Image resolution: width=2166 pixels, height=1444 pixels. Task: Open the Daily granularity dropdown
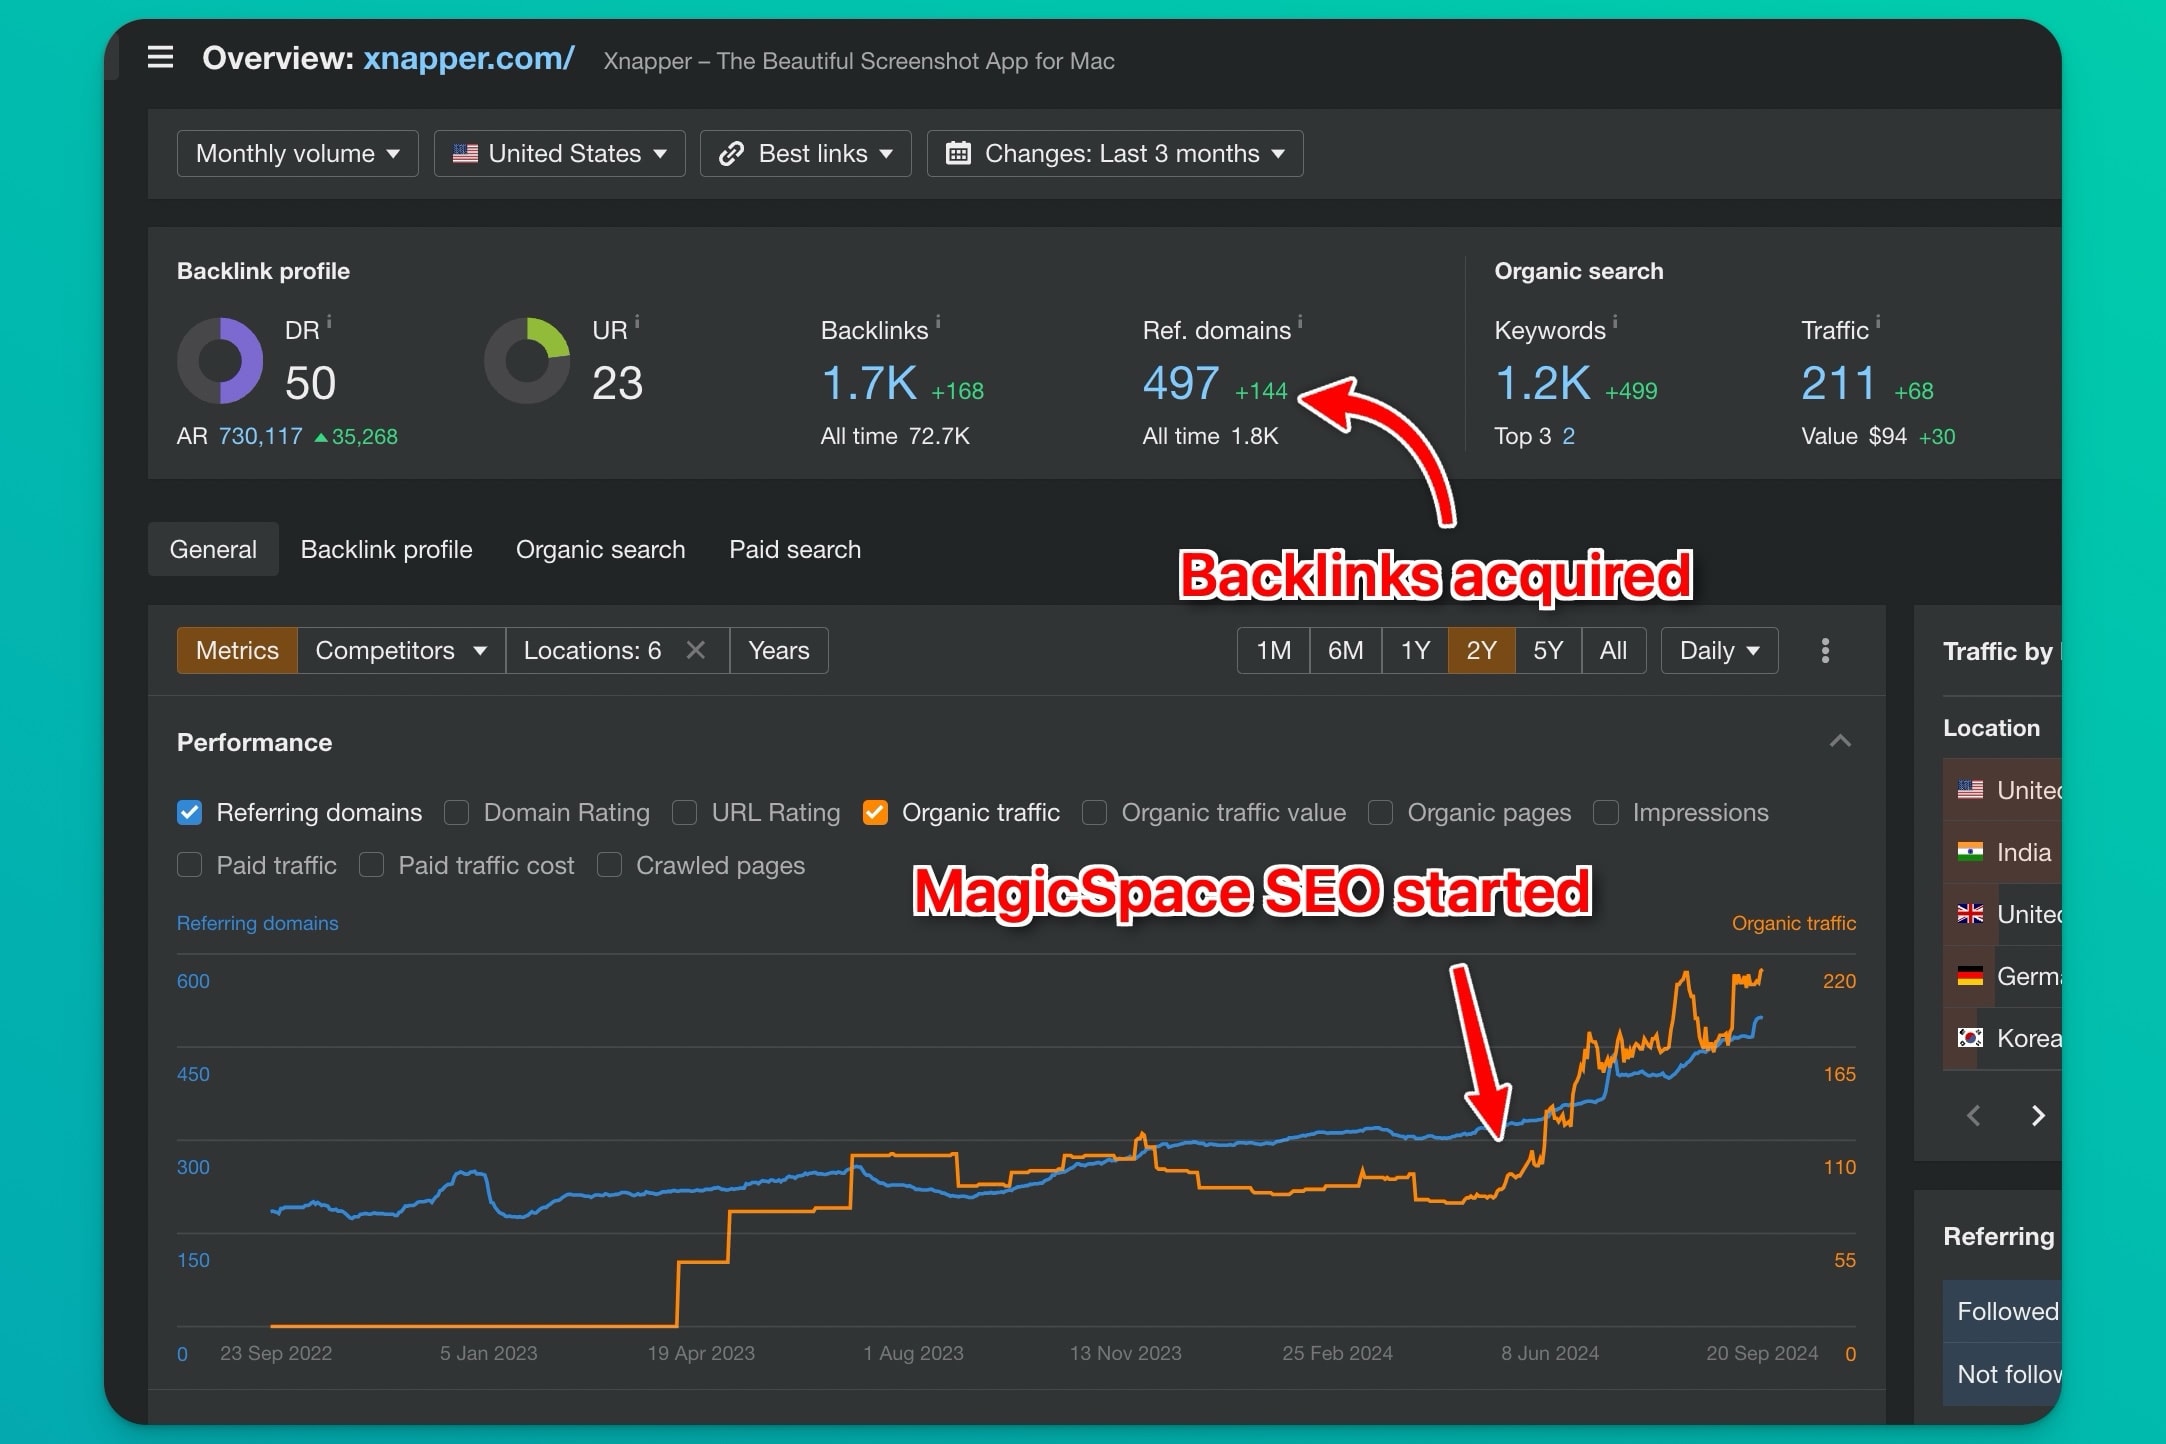click(1717, 650)
